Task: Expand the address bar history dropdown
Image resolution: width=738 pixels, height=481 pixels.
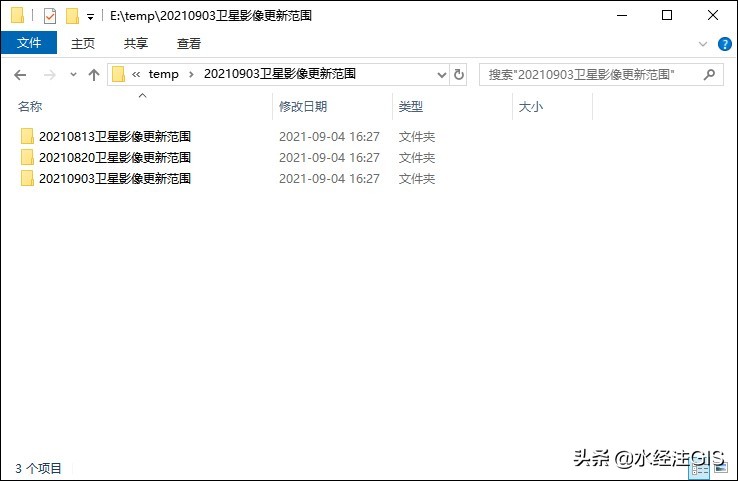Action: coord(441,74)
